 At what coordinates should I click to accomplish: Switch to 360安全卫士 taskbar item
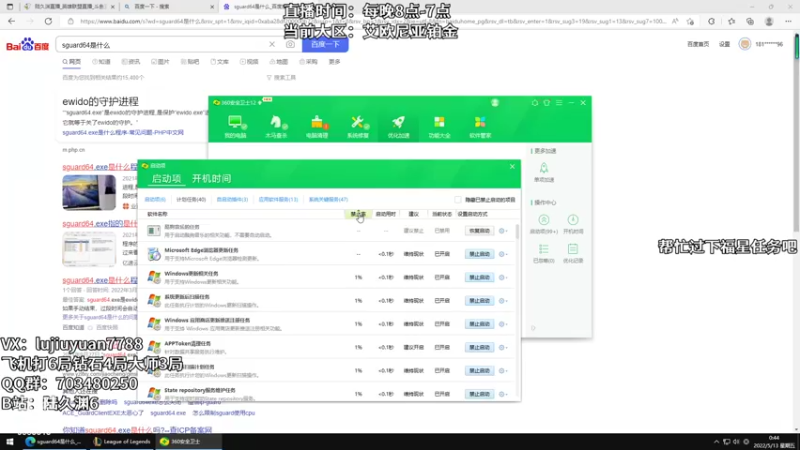point(189,442)
